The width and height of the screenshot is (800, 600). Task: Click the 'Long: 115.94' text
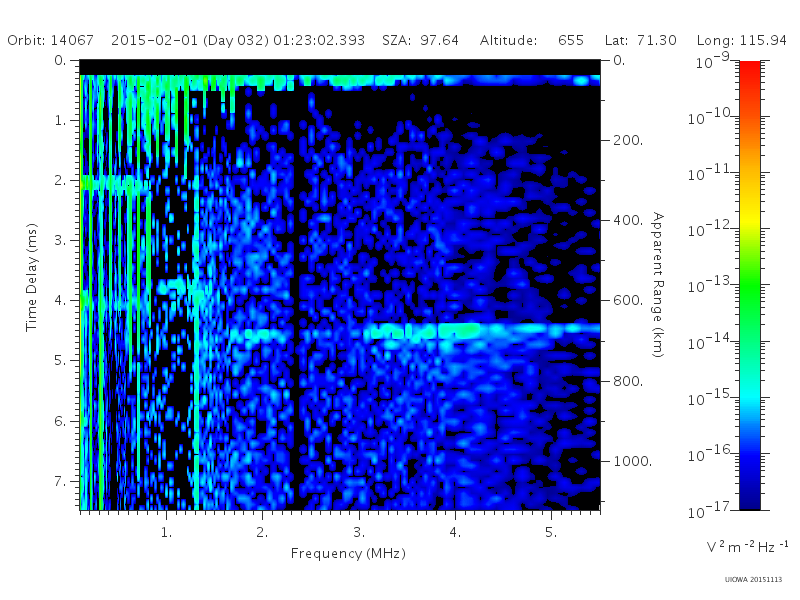pos(742,40)
